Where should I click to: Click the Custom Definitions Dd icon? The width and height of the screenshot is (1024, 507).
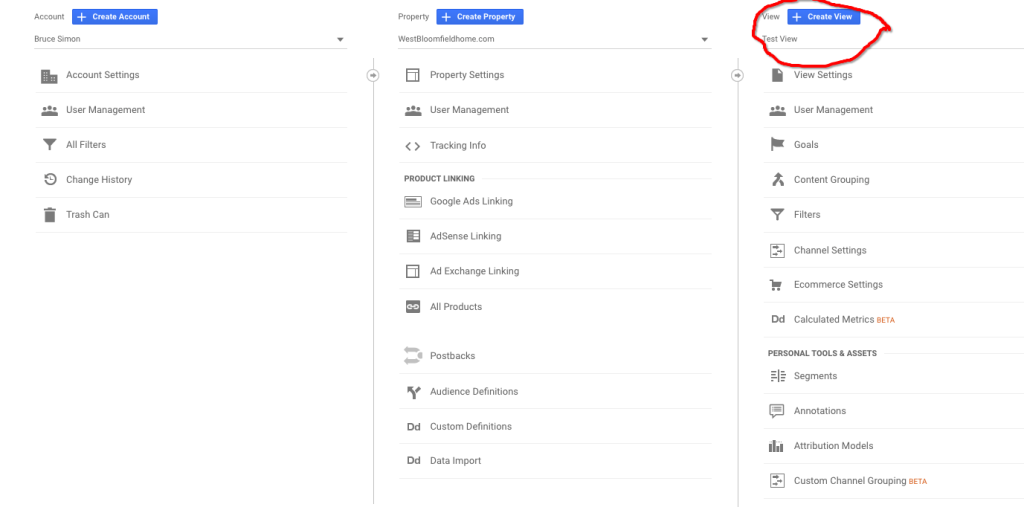[413, 427]
